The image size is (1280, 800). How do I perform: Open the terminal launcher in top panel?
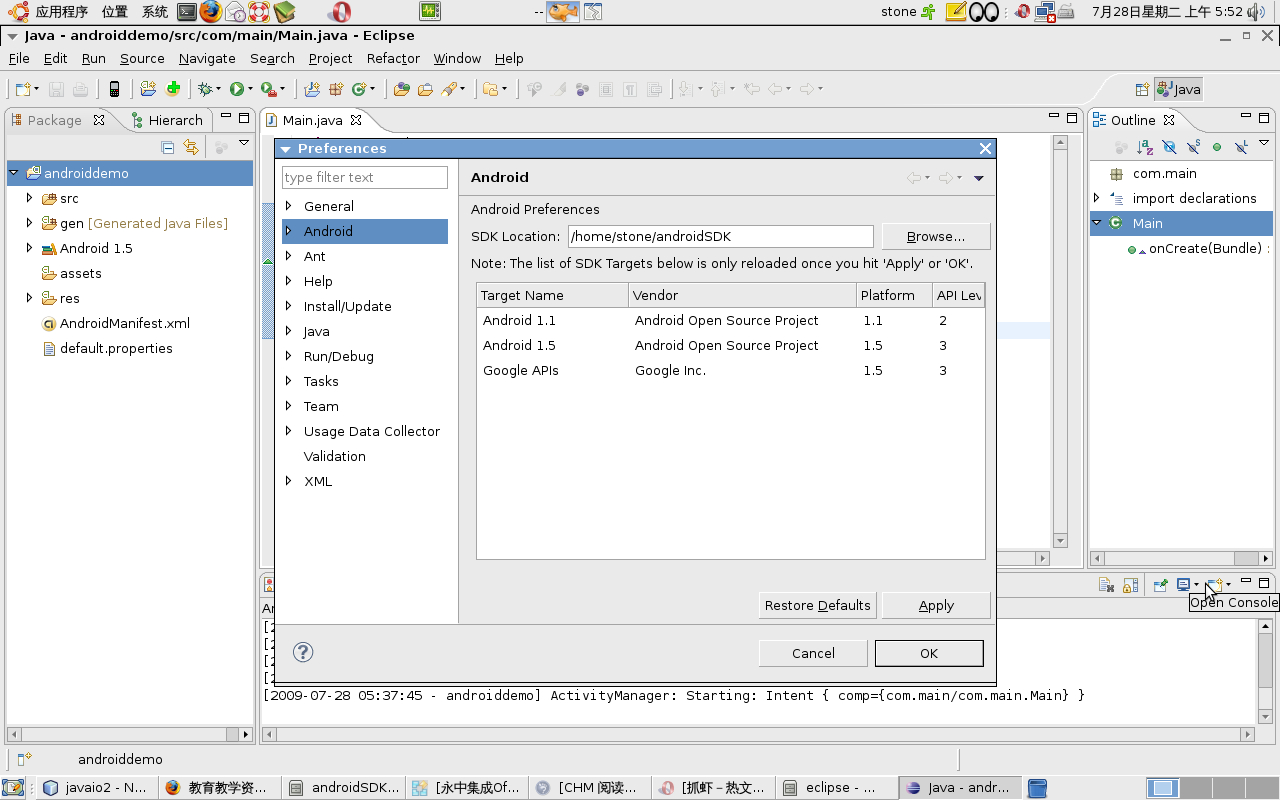[186, 12]
